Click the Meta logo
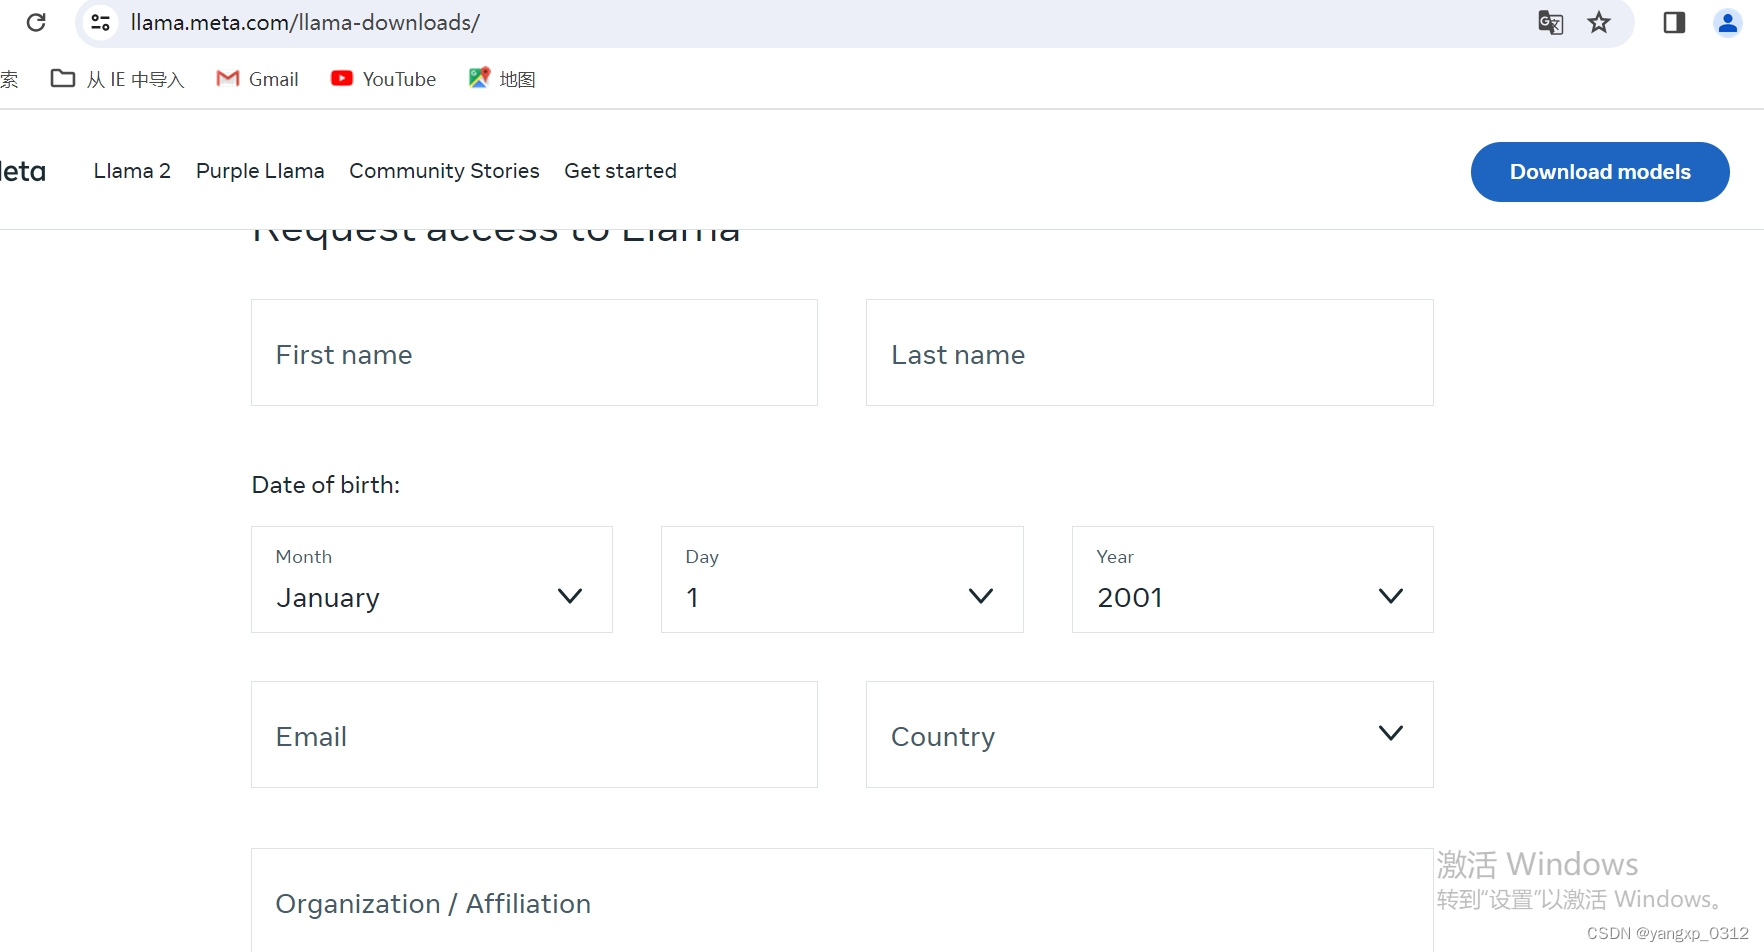Screen dimensions: 1764x952 pos(22,171)
